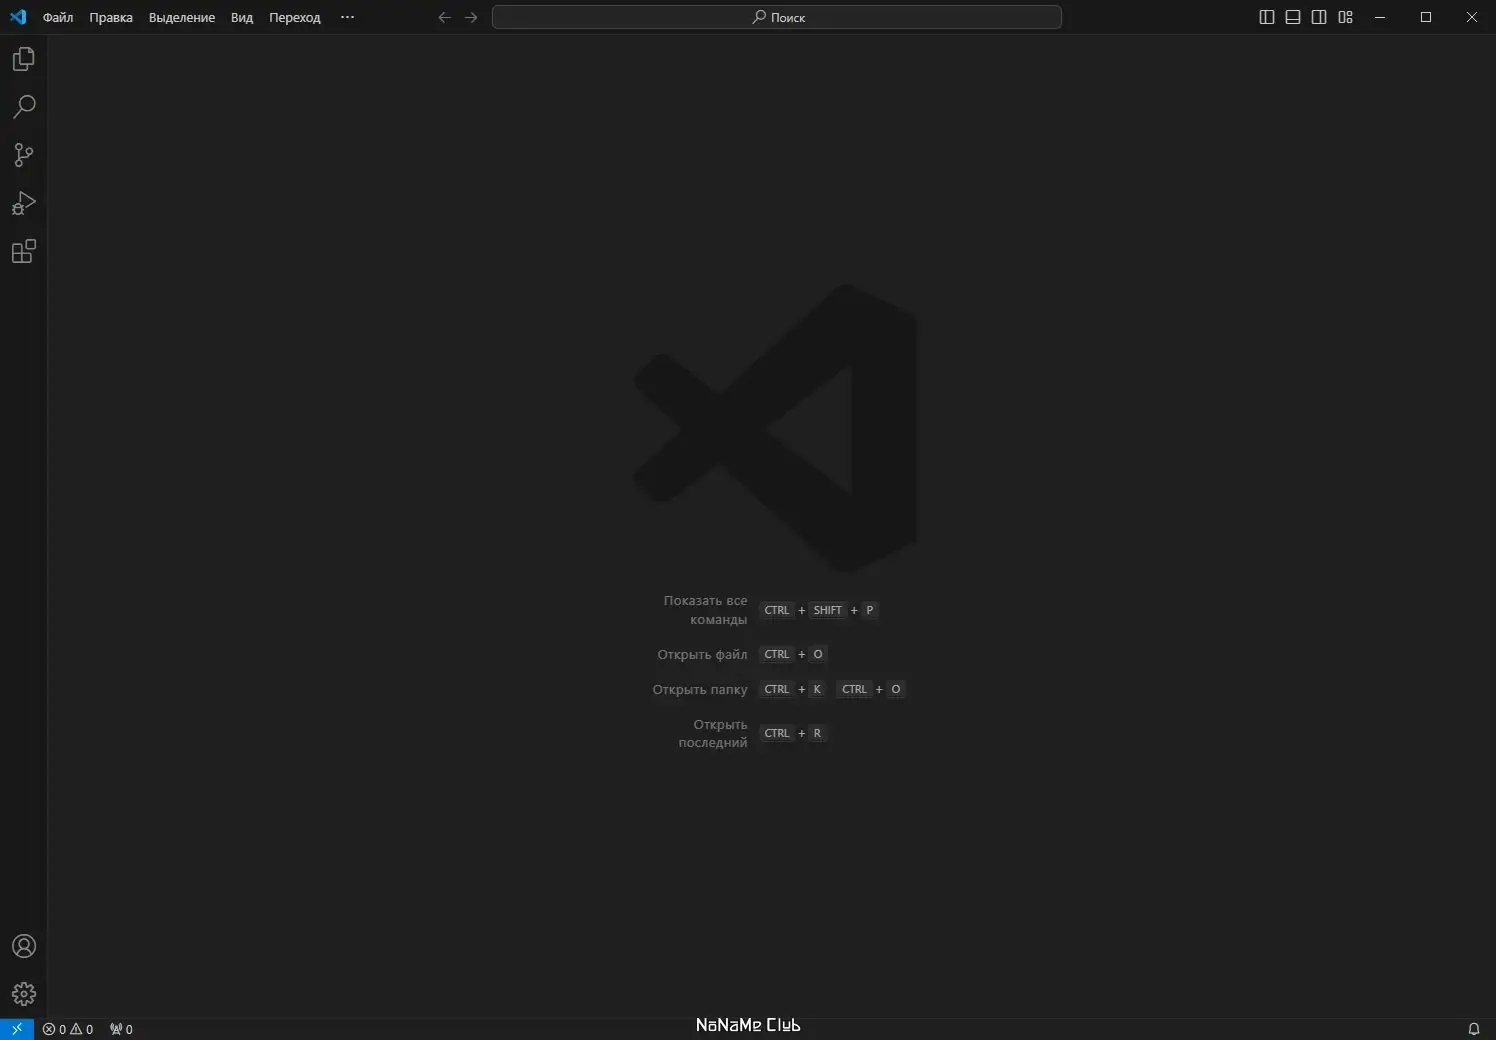This screenshot has height=1040, width=1496.
Task: Open the Explorer view in activity bar
Action: [24, 60]
